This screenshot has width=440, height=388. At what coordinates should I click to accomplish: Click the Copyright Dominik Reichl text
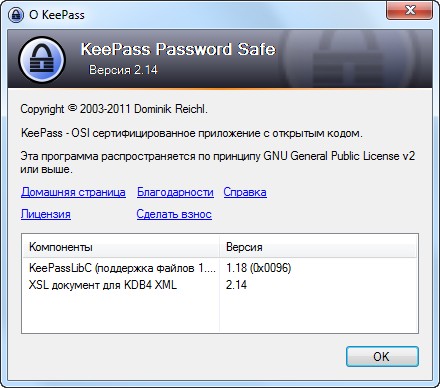click(x=114, y=109)
